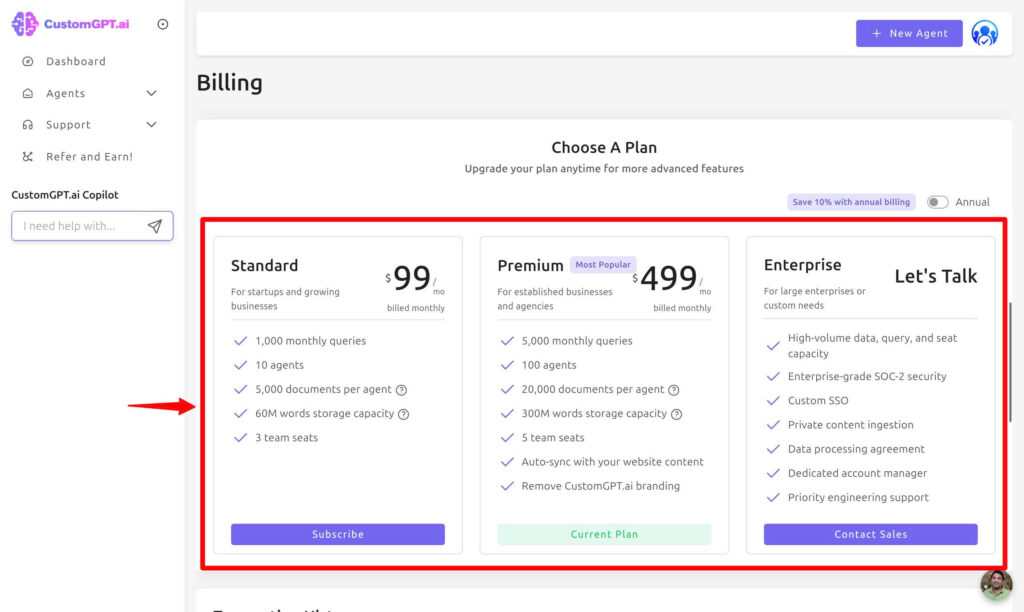Click Contact Sales for Enterprise plan
The width and height of the screenshot is (1024, 612).
point(870,534)
